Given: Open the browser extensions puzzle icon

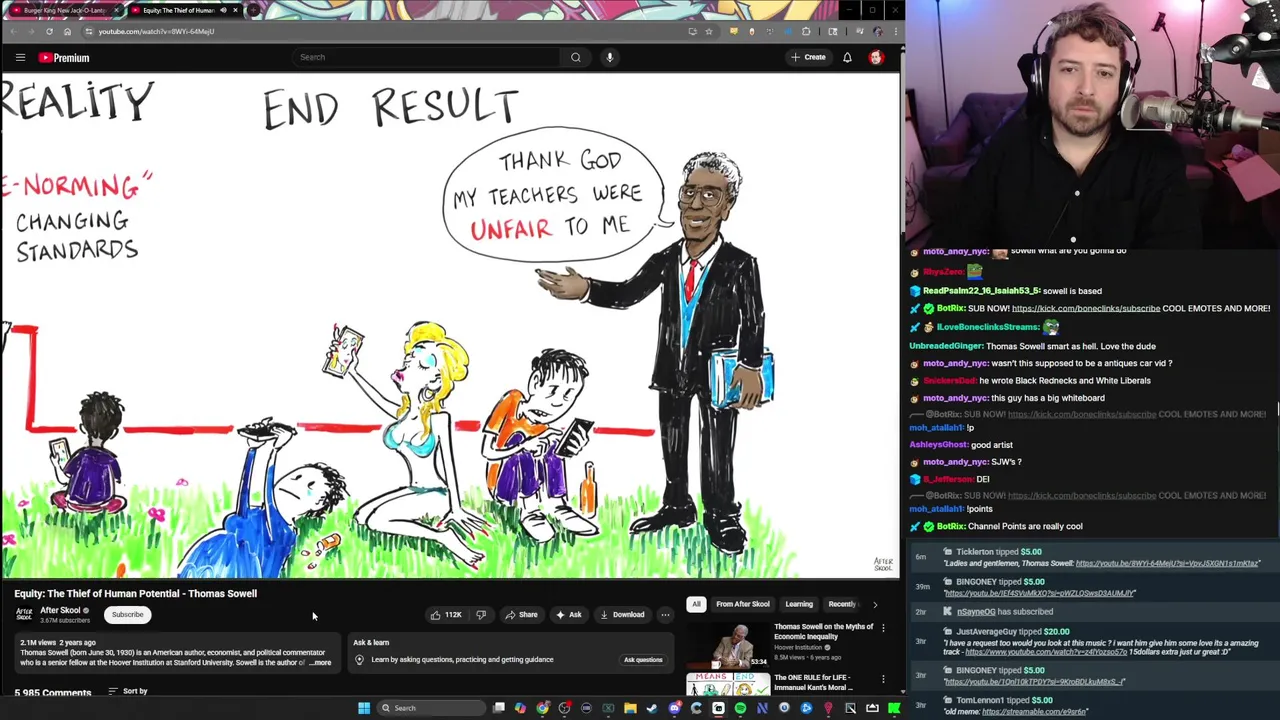Looking at the screenshot, I should [806, 31].
